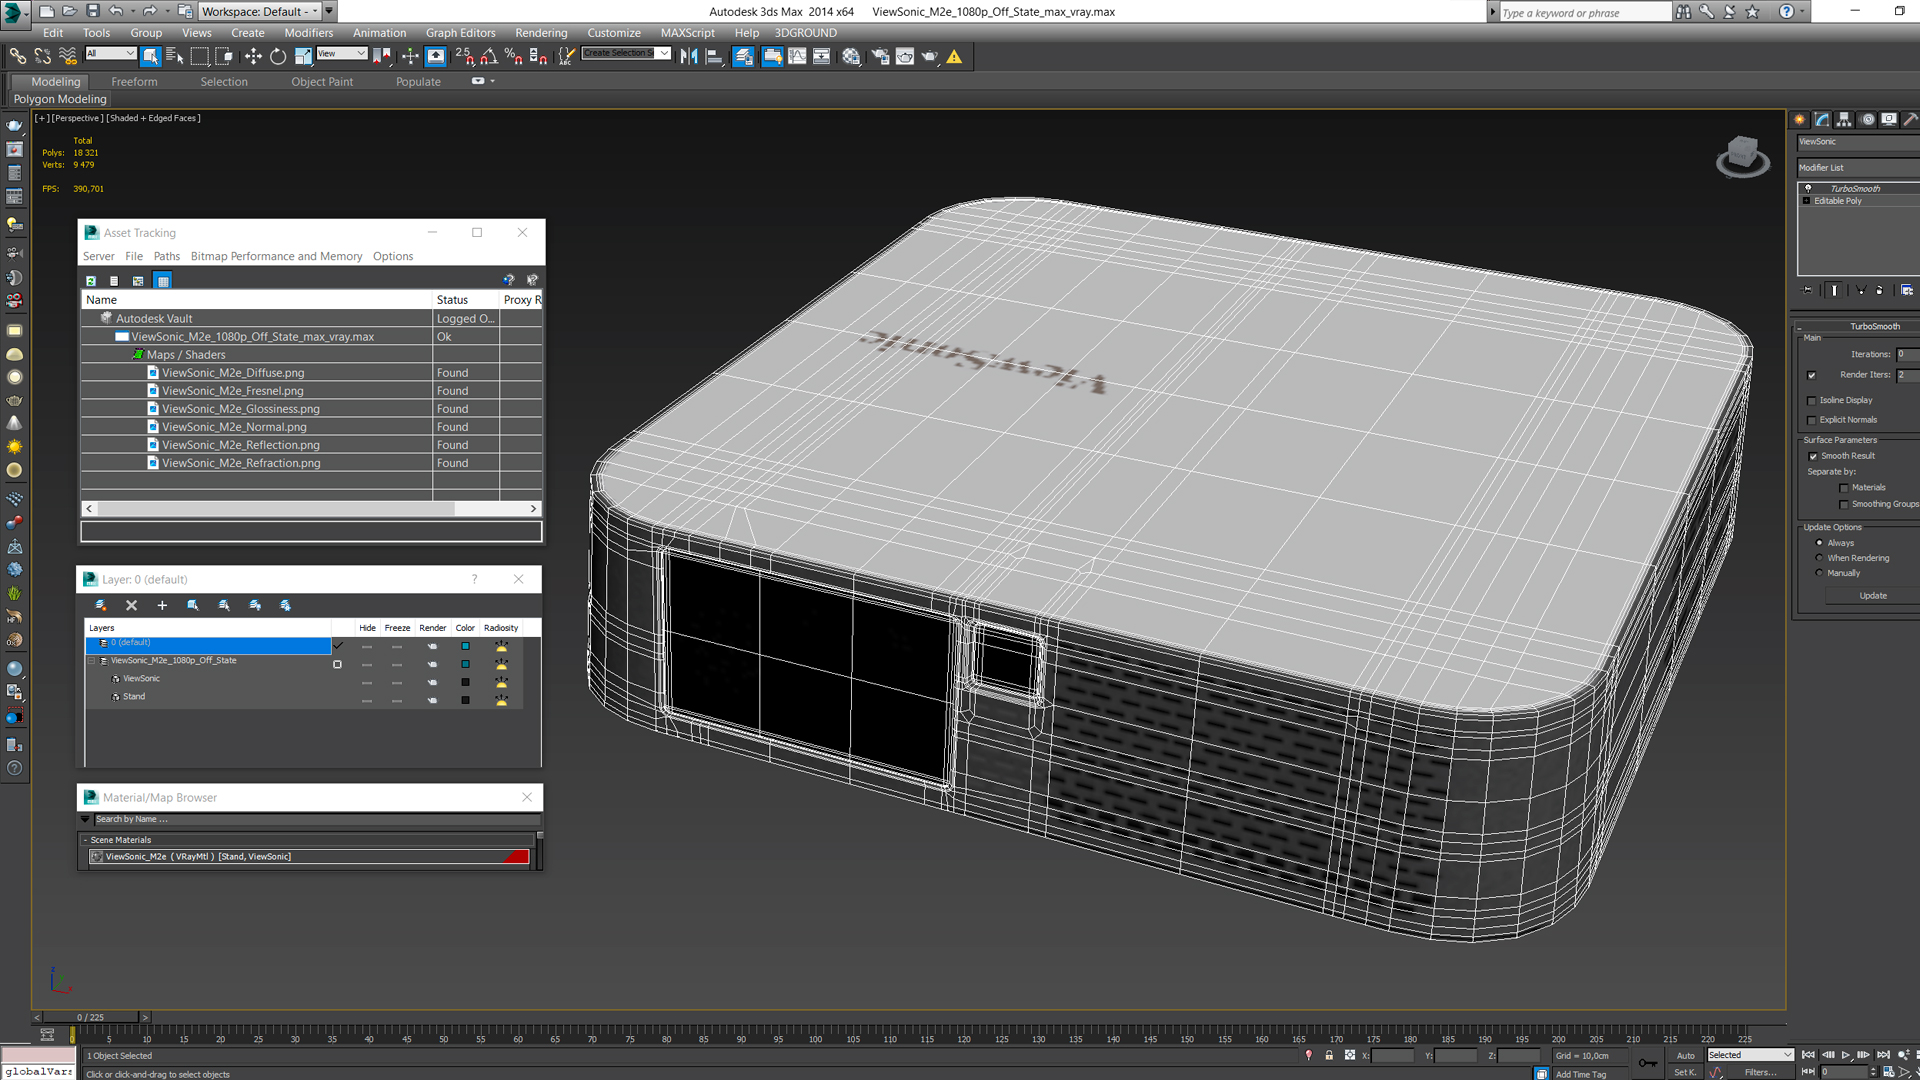Screen dimensions: 1920x1080
Task: Select When Rendering update option
Action: (x=1819, y=558)
